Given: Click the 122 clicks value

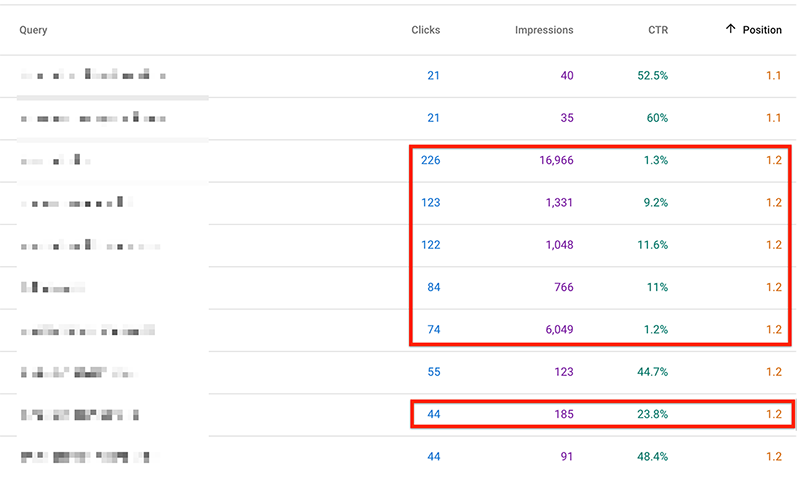Looking at the screenshot, I should coord(431,245).
